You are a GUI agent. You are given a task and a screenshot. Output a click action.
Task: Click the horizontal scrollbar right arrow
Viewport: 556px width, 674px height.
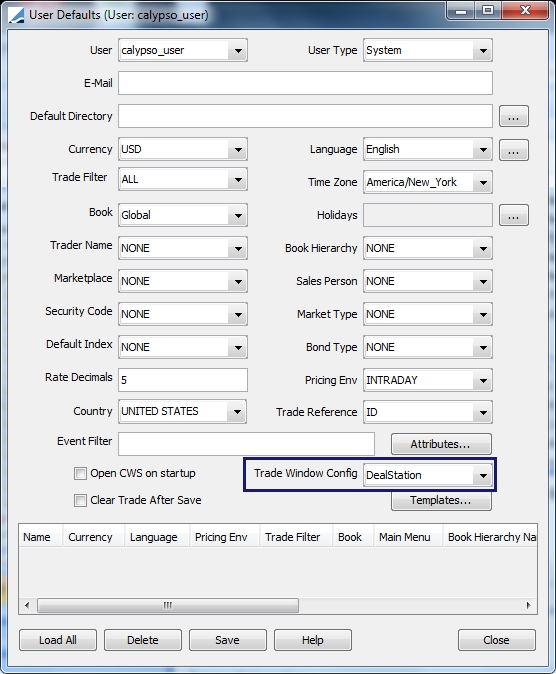[x=528, y=605]
